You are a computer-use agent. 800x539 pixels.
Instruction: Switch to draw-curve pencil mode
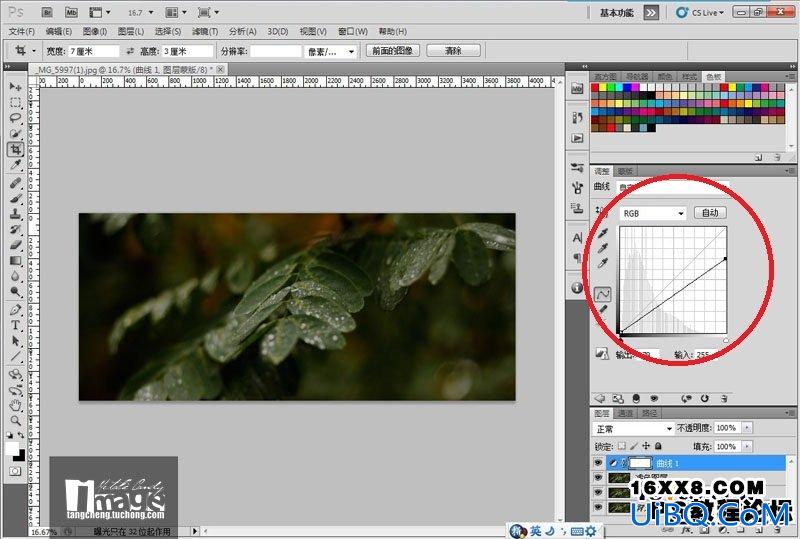(603, 310)
